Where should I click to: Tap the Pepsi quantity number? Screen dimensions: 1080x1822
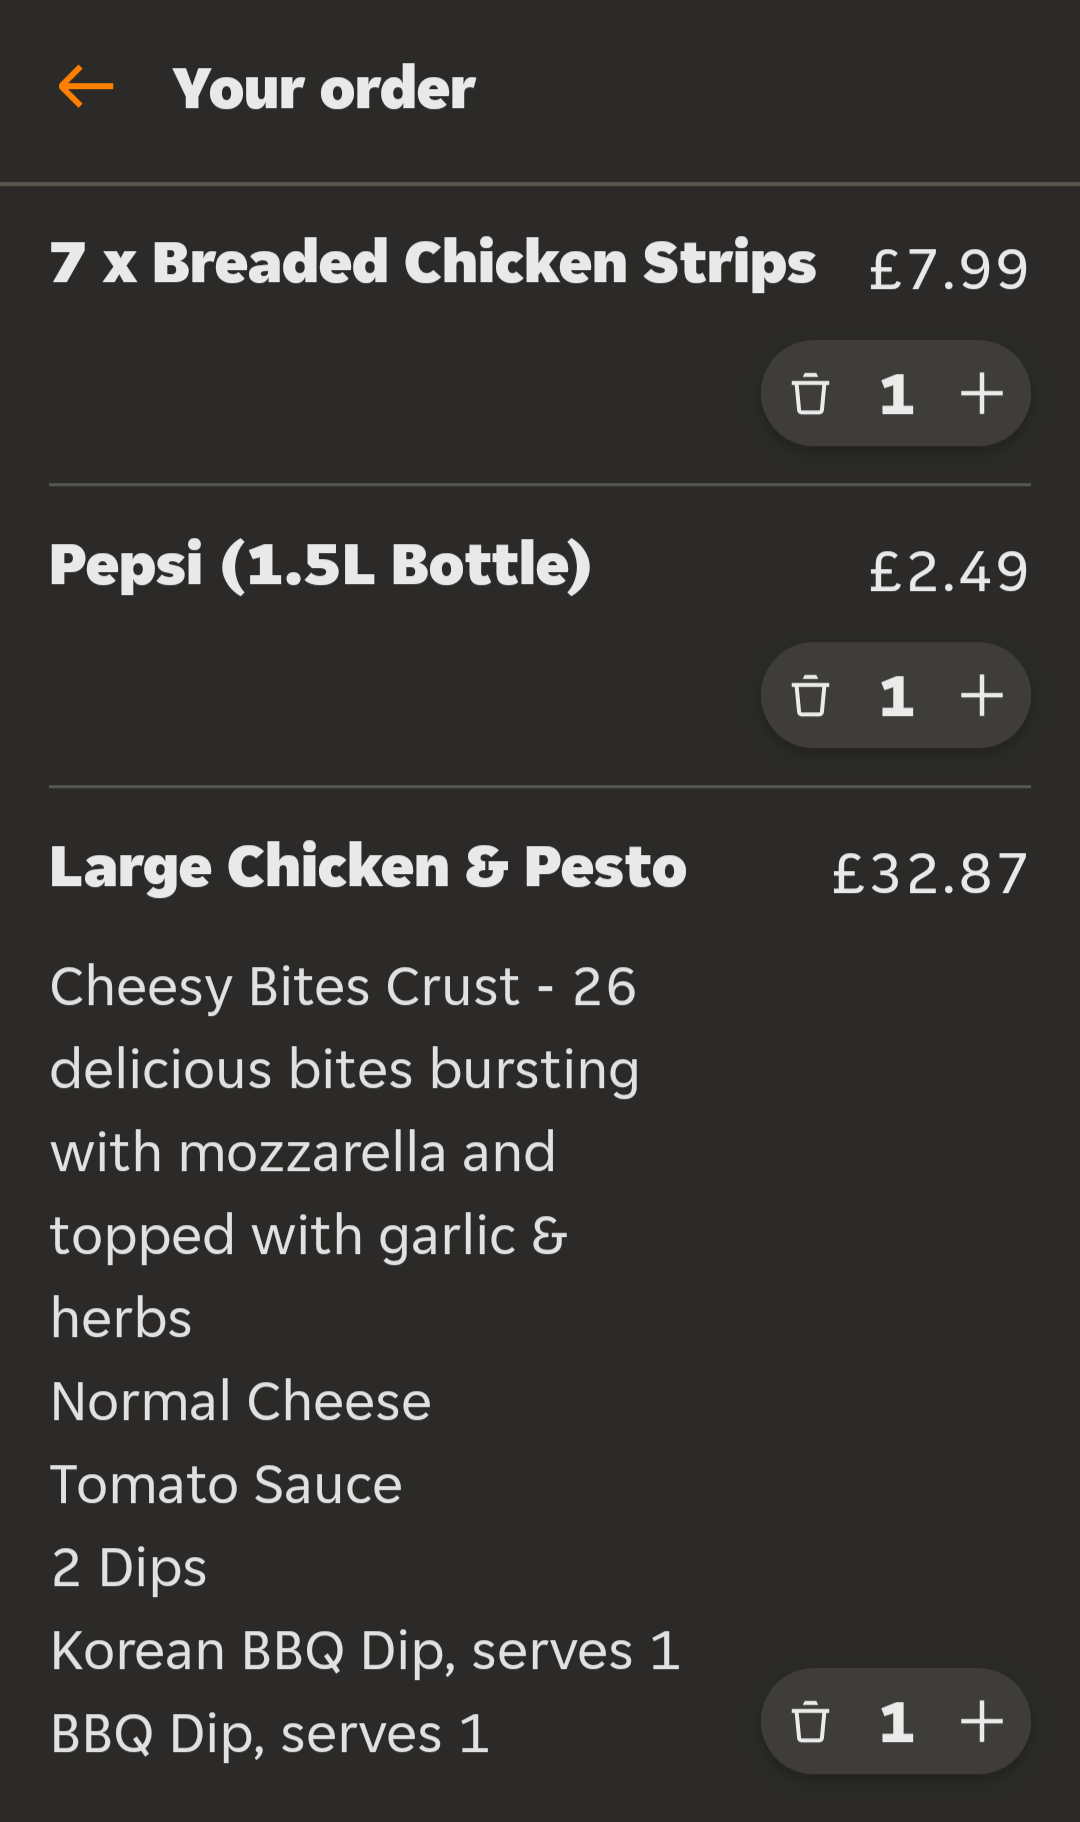click(897, 696)
